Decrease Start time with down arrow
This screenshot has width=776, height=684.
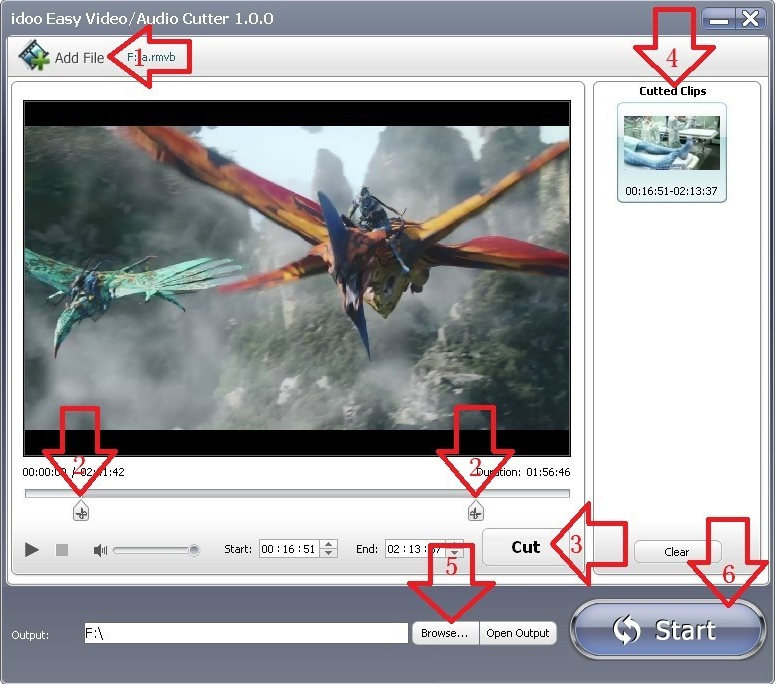click(330, 554)
